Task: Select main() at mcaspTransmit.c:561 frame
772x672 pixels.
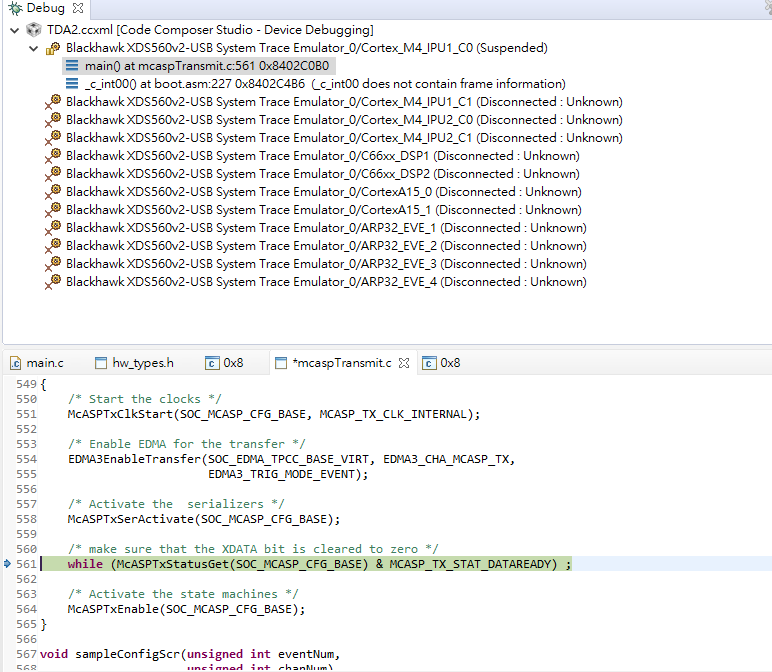Action: point(207,65)
